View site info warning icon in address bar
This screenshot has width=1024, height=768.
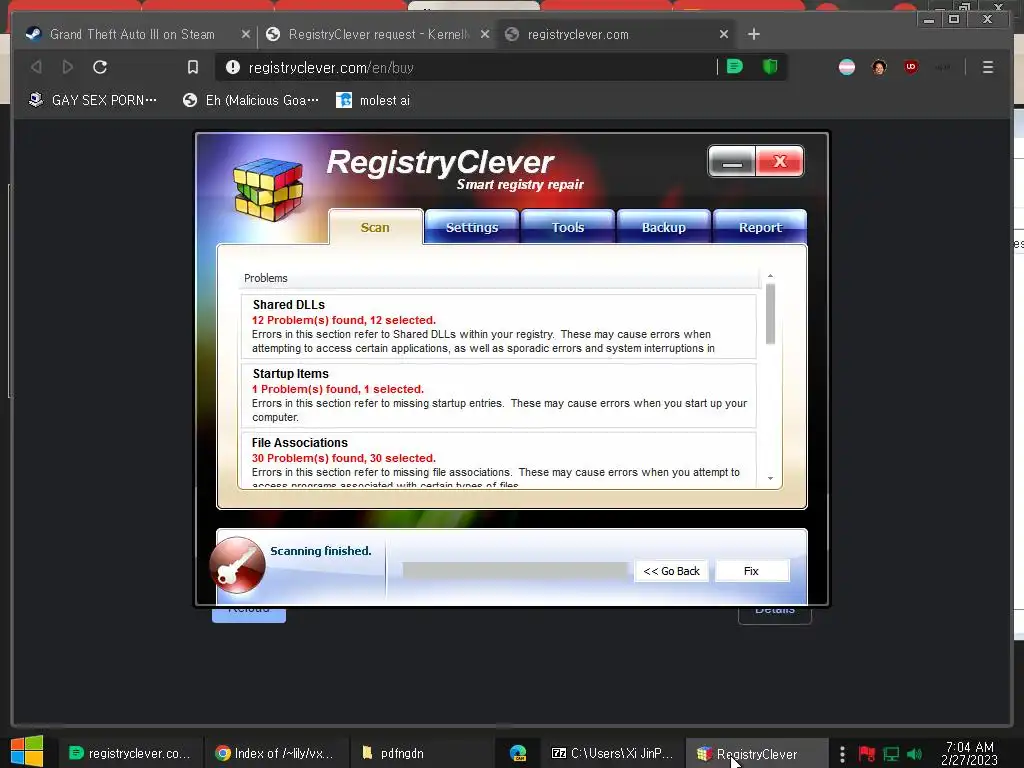pos(232,67)
